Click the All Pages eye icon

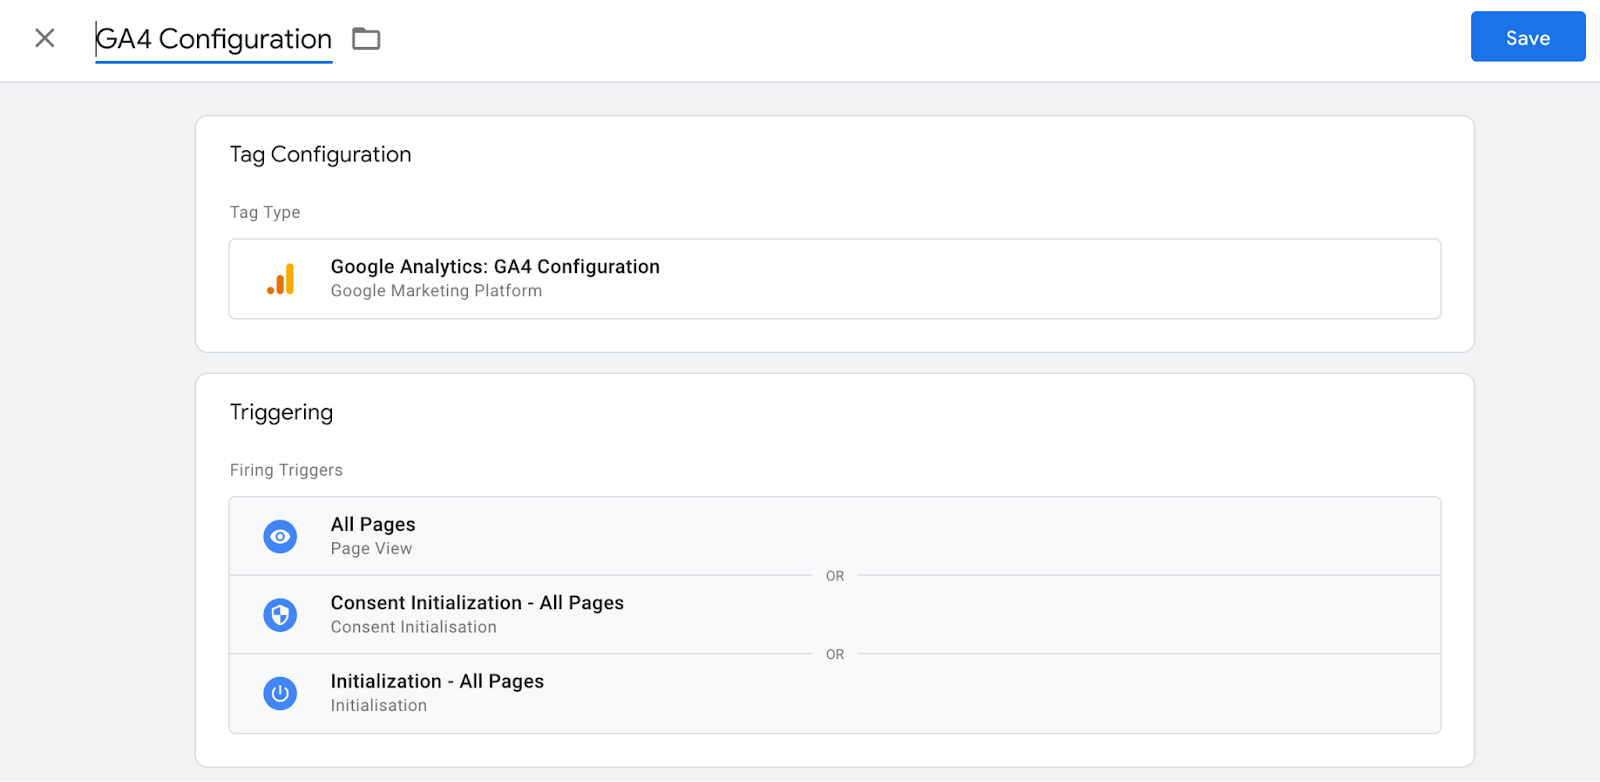point(280,537)
